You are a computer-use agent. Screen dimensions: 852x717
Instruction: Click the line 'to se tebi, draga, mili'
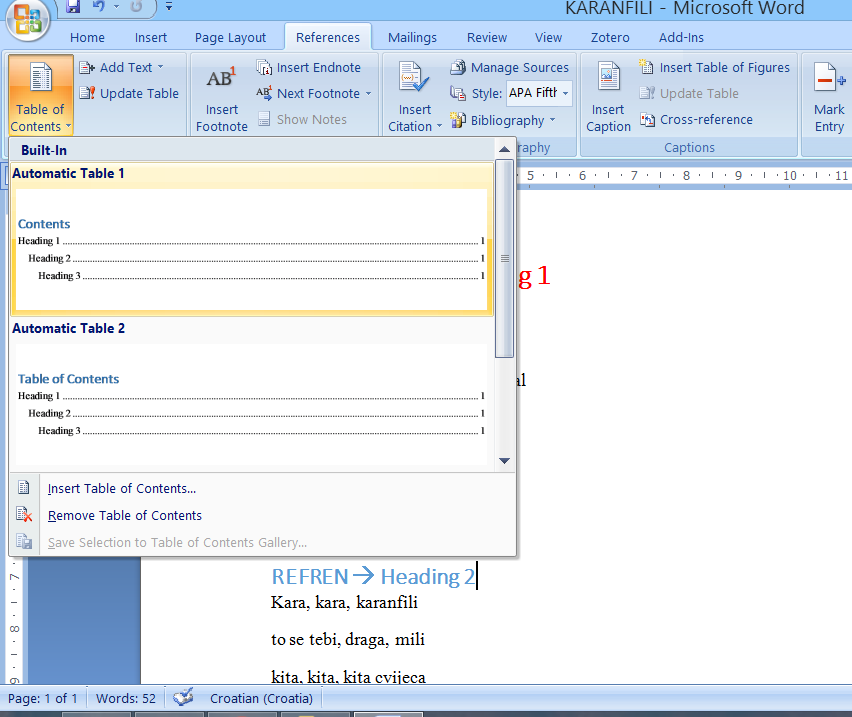tap(348, 639)
